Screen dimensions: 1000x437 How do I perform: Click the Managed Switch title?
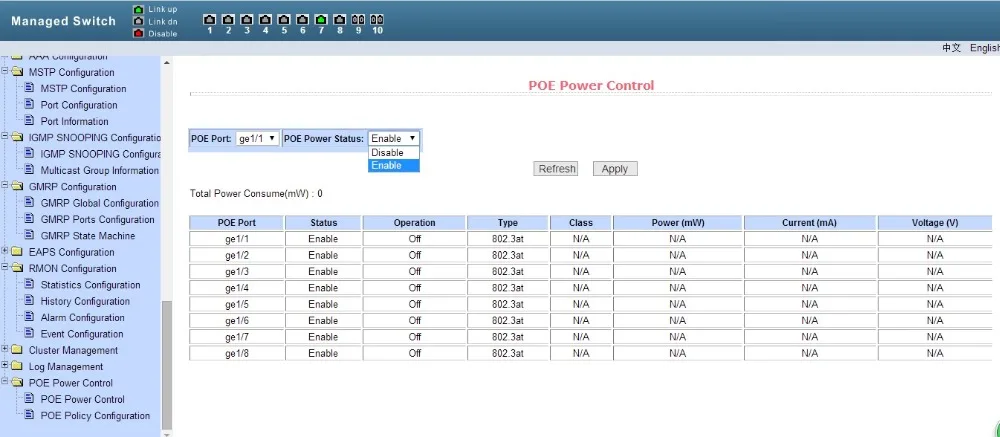63,21
